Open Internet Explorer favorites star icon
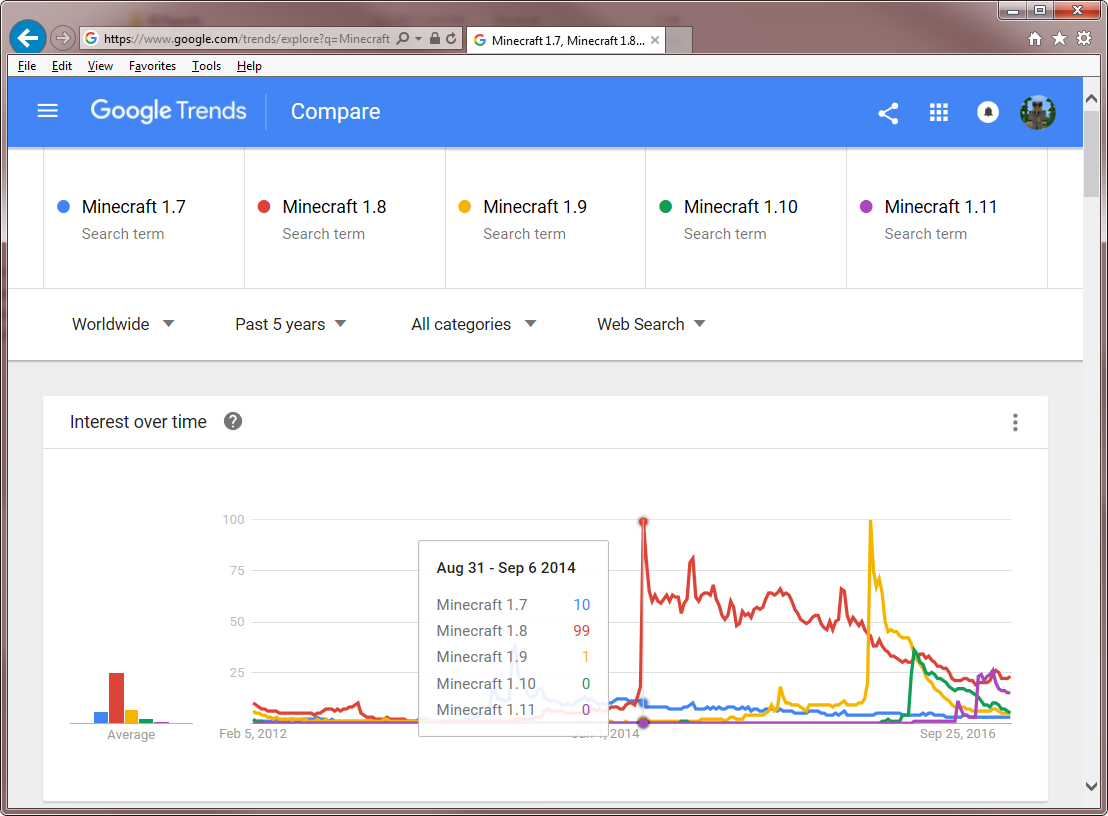The image size is (1108, 816). pos(1059,39)
